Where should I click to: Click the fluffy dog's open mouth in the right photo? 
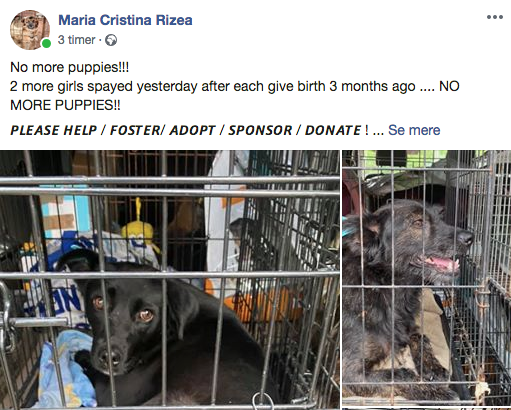pos(438,263)
